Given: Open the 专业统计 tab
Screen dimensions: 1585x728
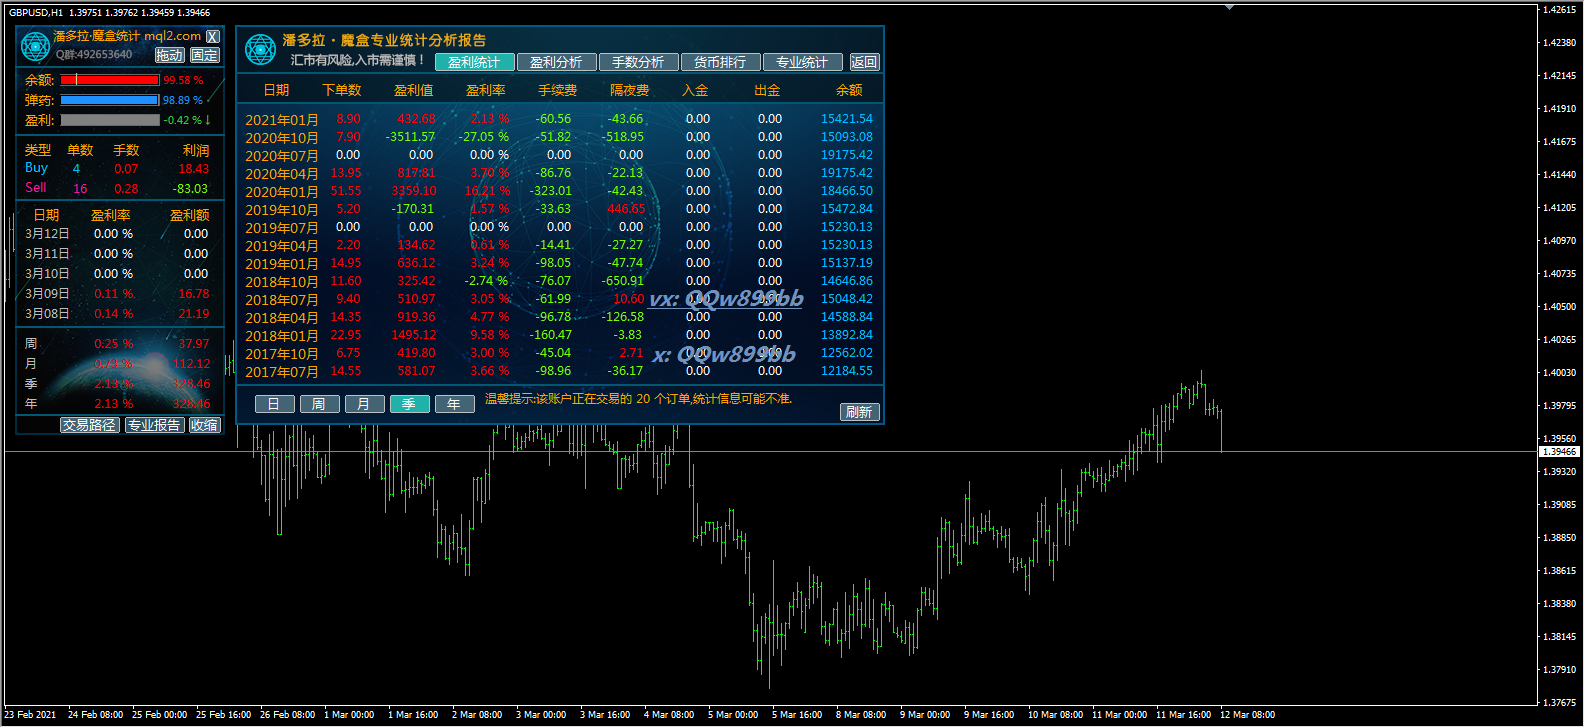Looking at the screenshot, I should click(x=802, y=62).
